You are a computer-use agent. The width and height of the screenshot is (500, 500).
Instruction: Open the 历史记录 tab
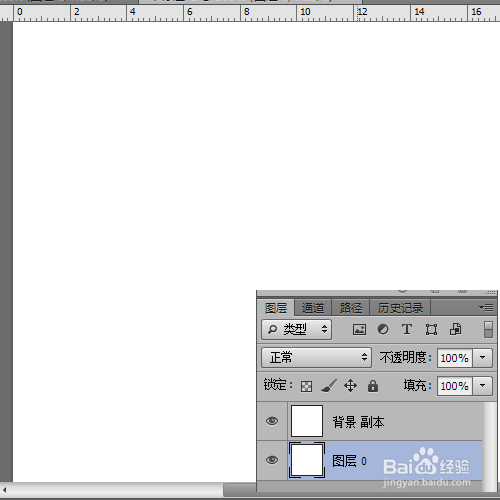pyautogui.click(x=400, y=308)
